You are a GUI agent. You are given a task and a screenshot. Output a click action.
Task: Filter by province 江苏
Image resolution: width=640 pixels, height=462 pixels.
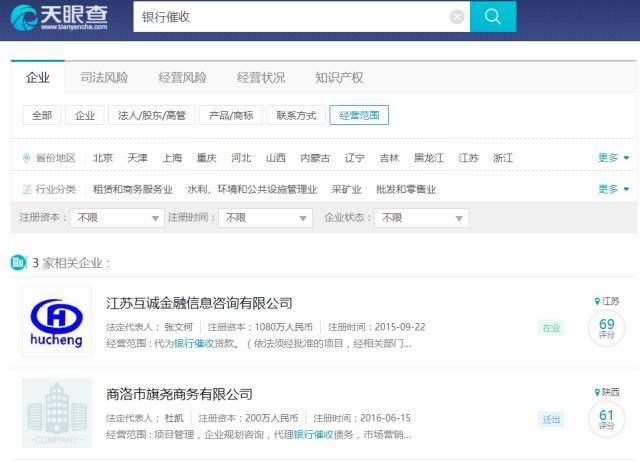[468, 158]
